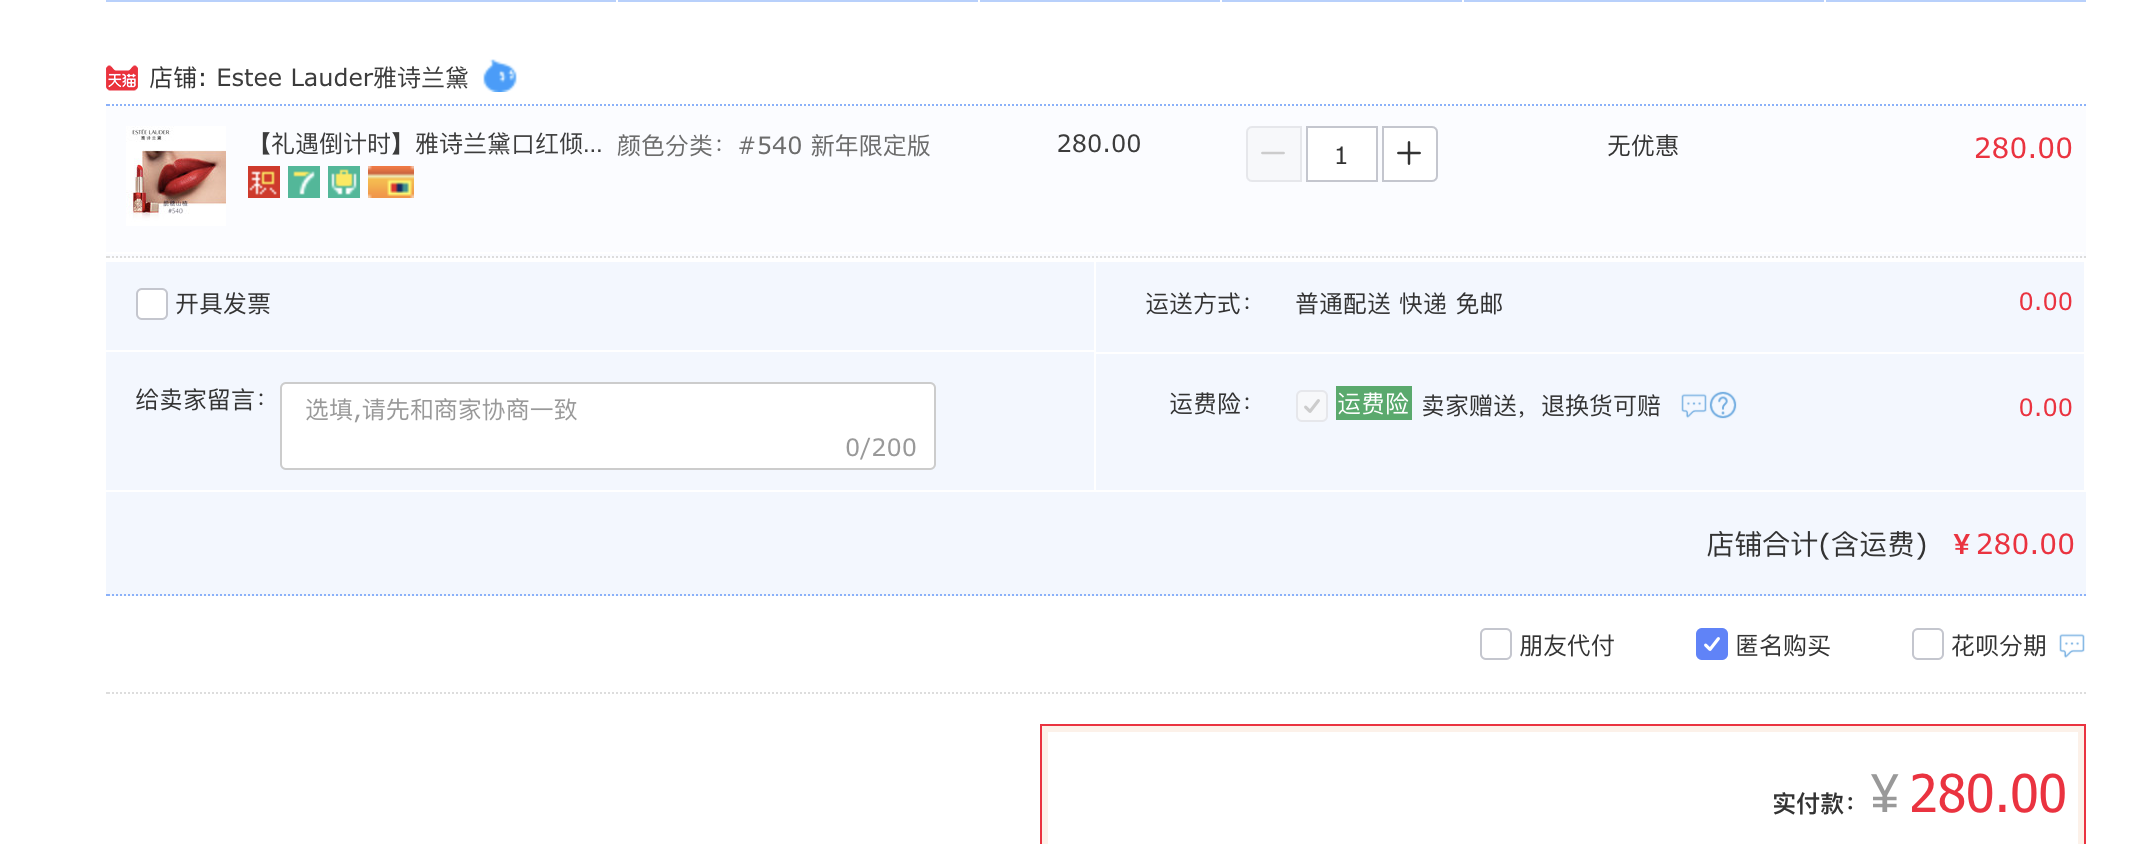Click the green 运费险 label tag
Screen dimensions: 2156x844
pos(1374,404)
